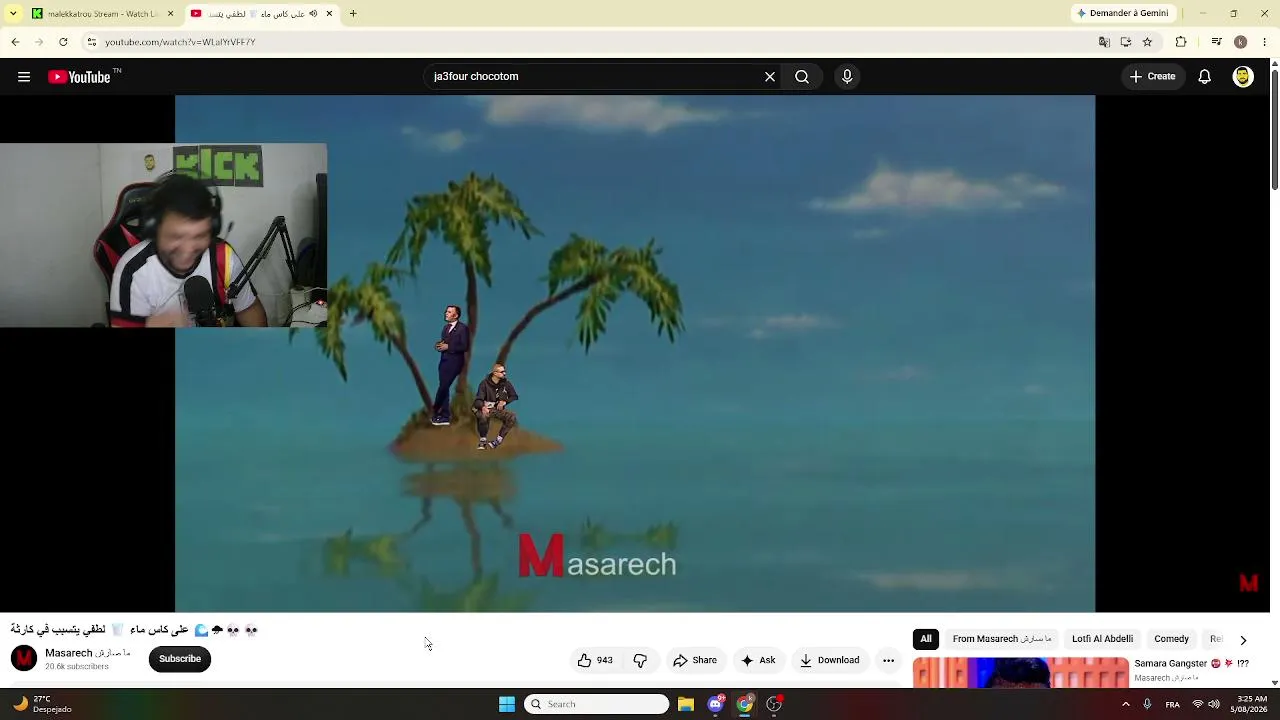
Task: Open a new browser tab
Action: pyautogui.click(x=353, y=14)
